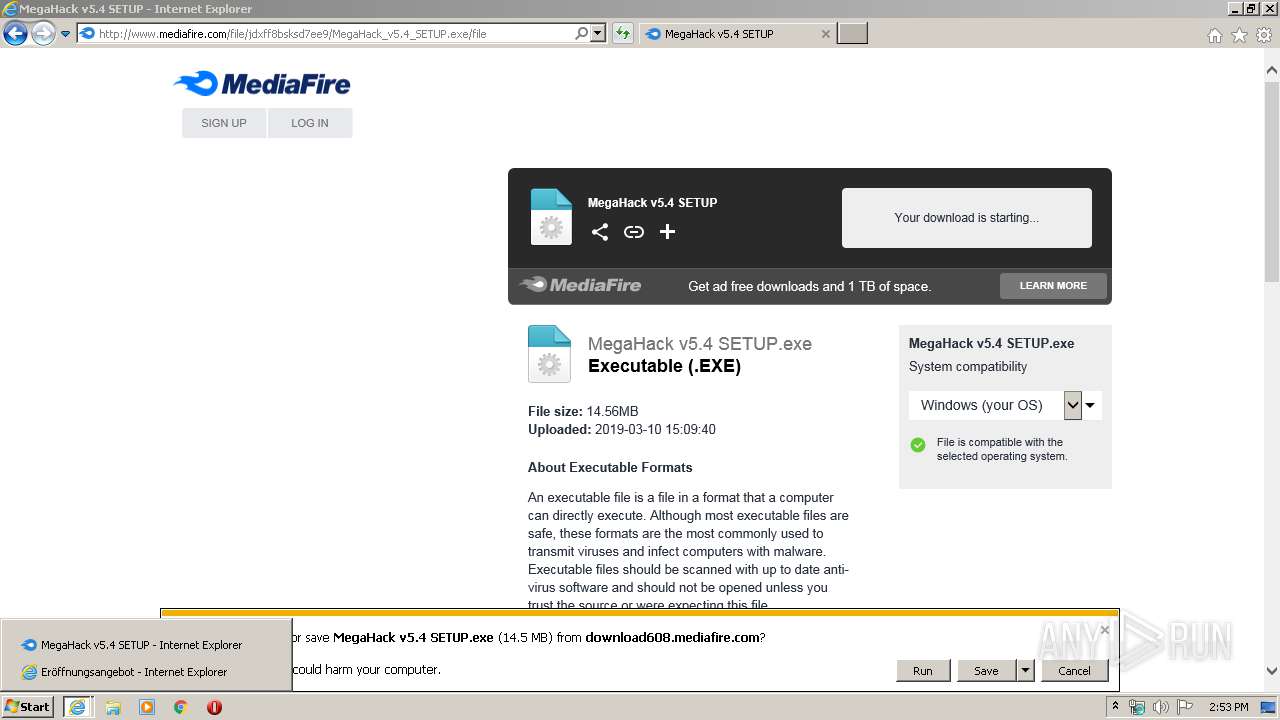Click the MediaFire logo at page top
Image resolution: width=1280 pixels, height=720 pixels.
262,84
